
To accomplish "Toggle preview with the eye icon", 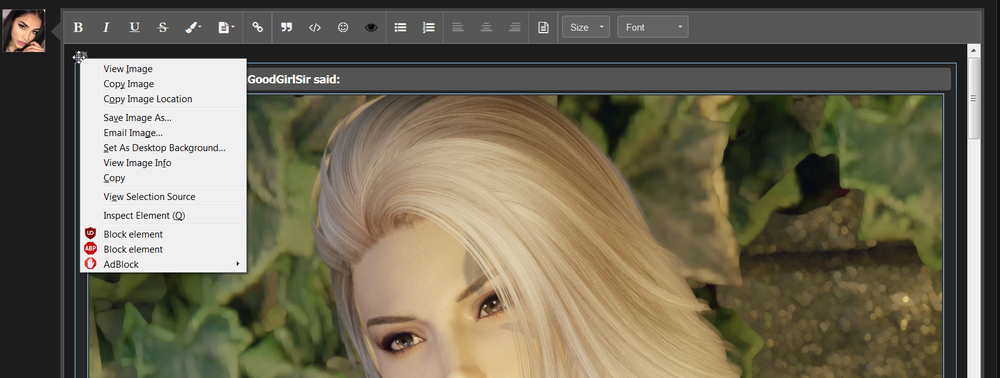I will (371, 27).
